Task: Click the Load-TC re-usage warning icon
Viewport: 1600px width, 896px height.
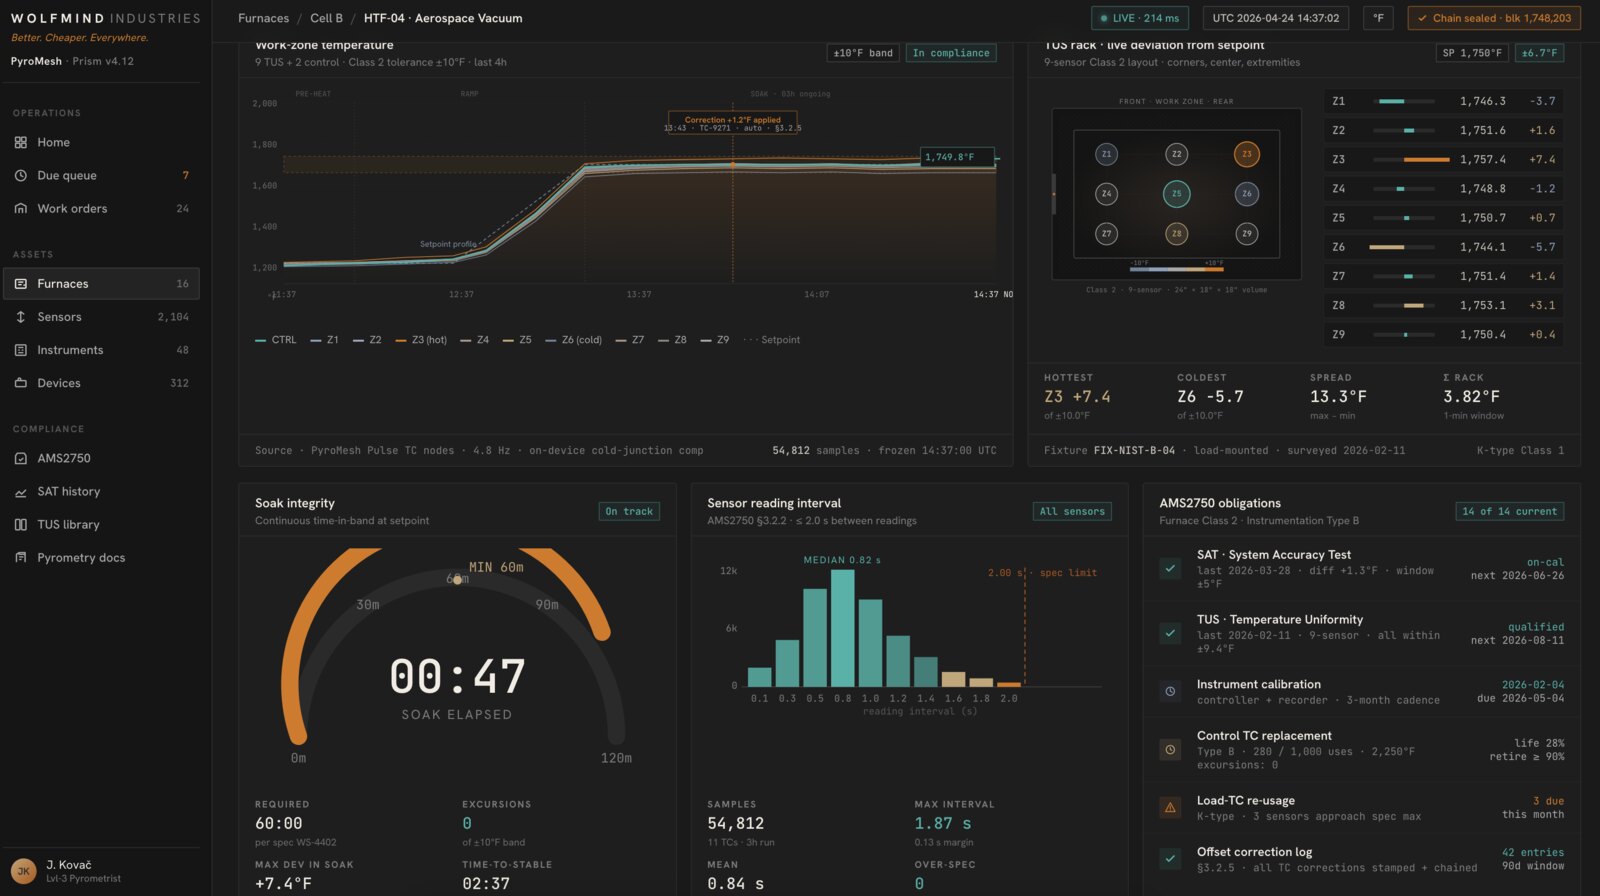Action: (x=1169, y=807)
